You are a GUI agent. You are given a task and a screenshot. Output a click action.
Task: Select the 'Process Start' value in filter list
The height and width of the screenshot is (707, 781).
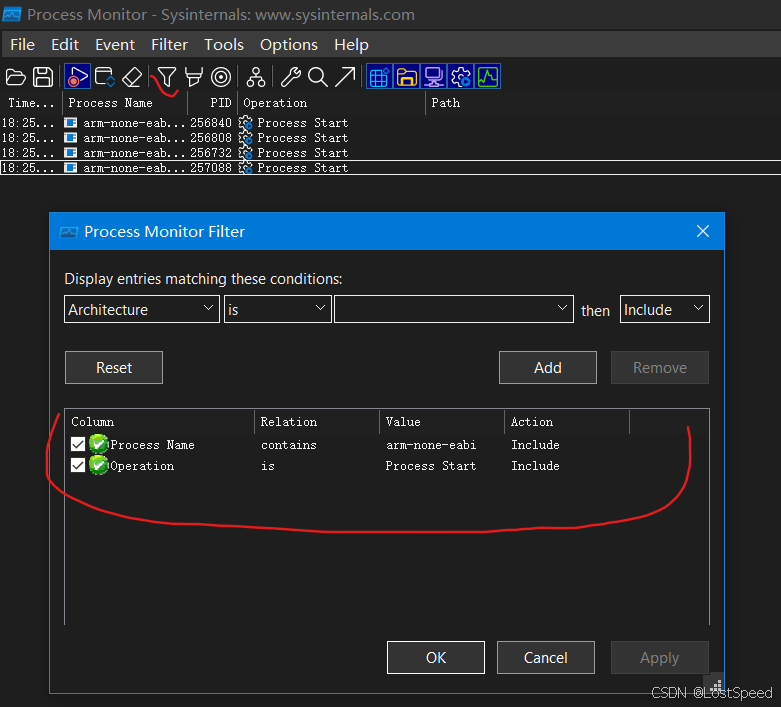431,466
